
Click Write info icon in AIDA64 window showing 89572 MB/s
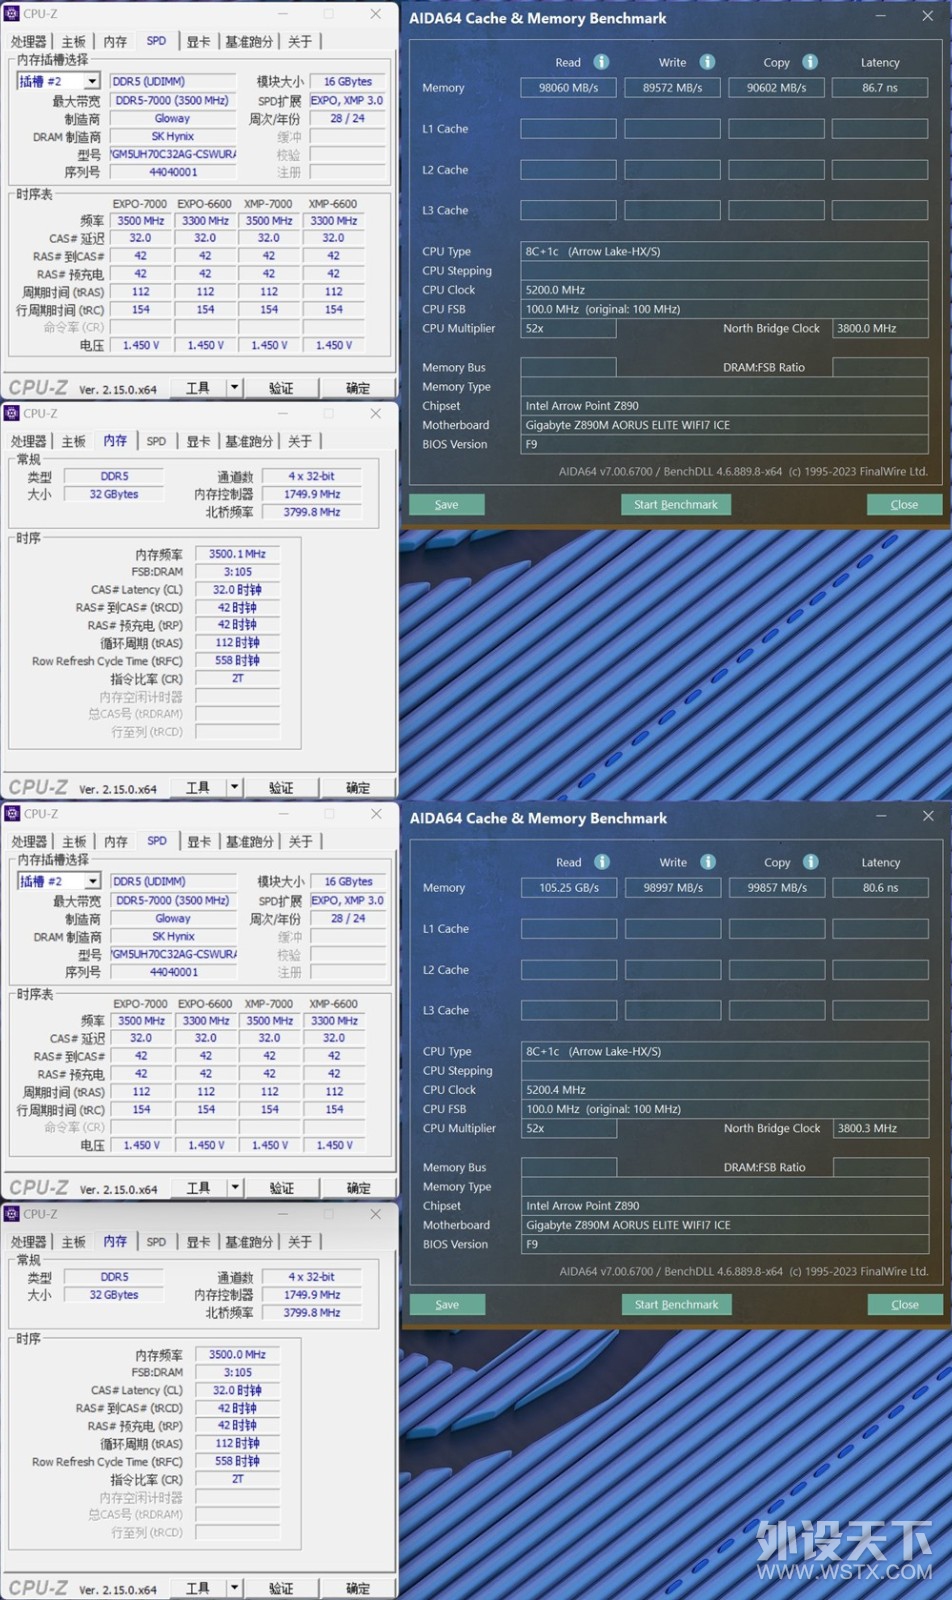point(707,62)
